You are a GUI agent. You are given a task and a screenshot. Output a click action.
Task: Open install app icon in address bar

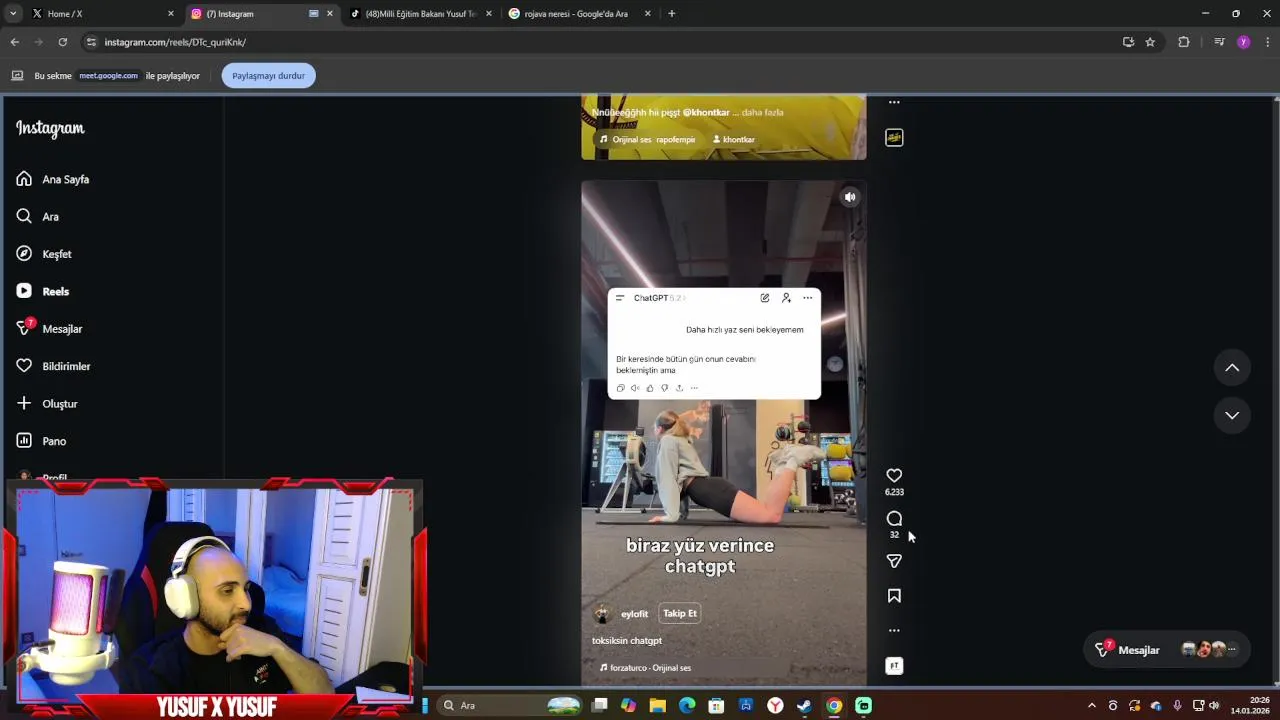coord(1128,42)
